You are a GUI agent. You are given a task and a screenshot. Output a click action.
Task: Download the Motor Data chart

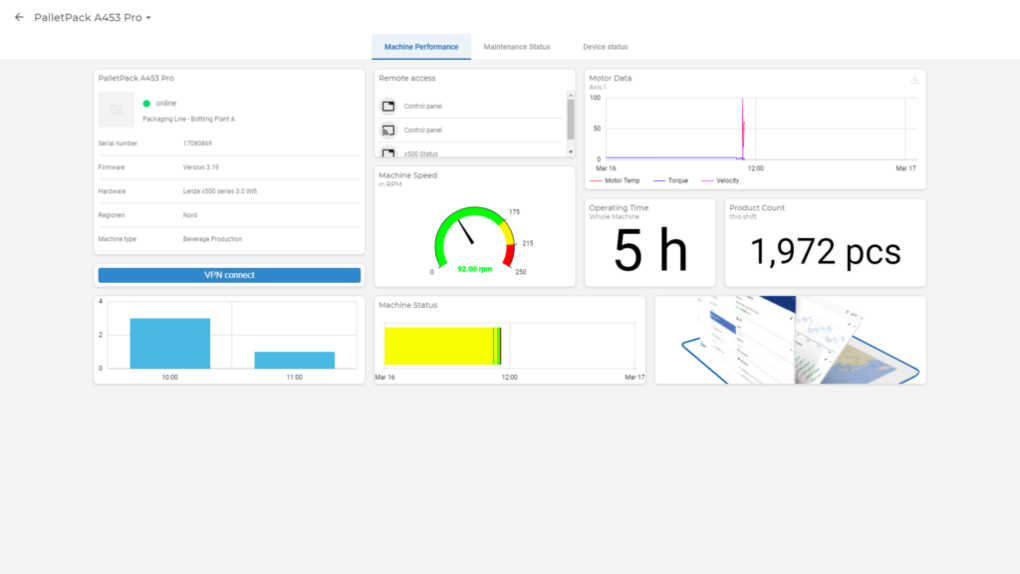pyautogui.click(x=914, y=80)
